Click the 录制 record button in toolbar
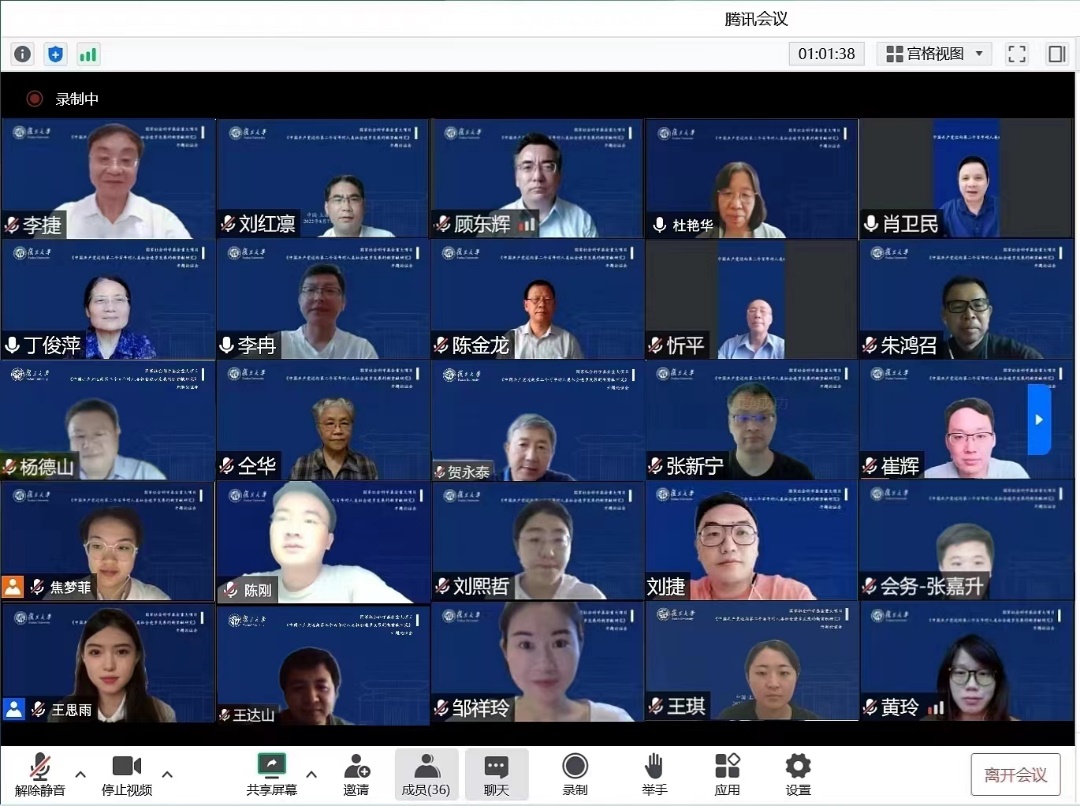Screen dimensions: 1080x806 point(575,774)
